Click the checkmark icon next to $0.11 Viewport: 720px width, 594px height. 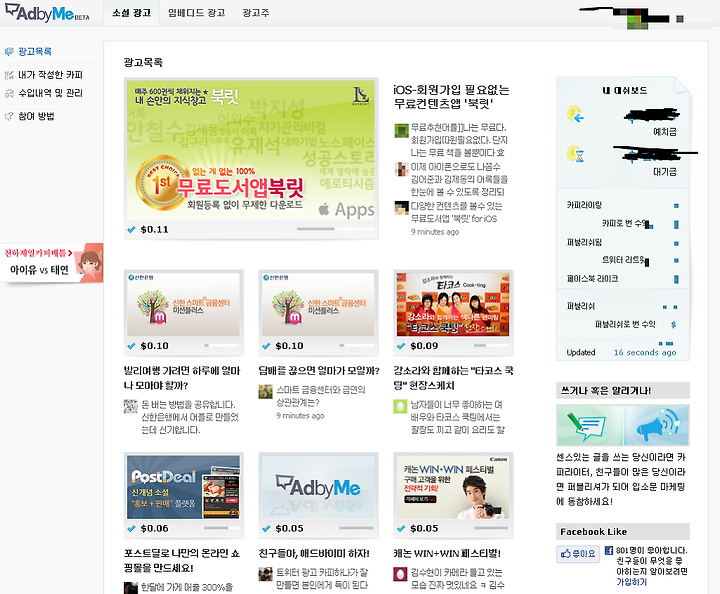(x=131, y=229)
